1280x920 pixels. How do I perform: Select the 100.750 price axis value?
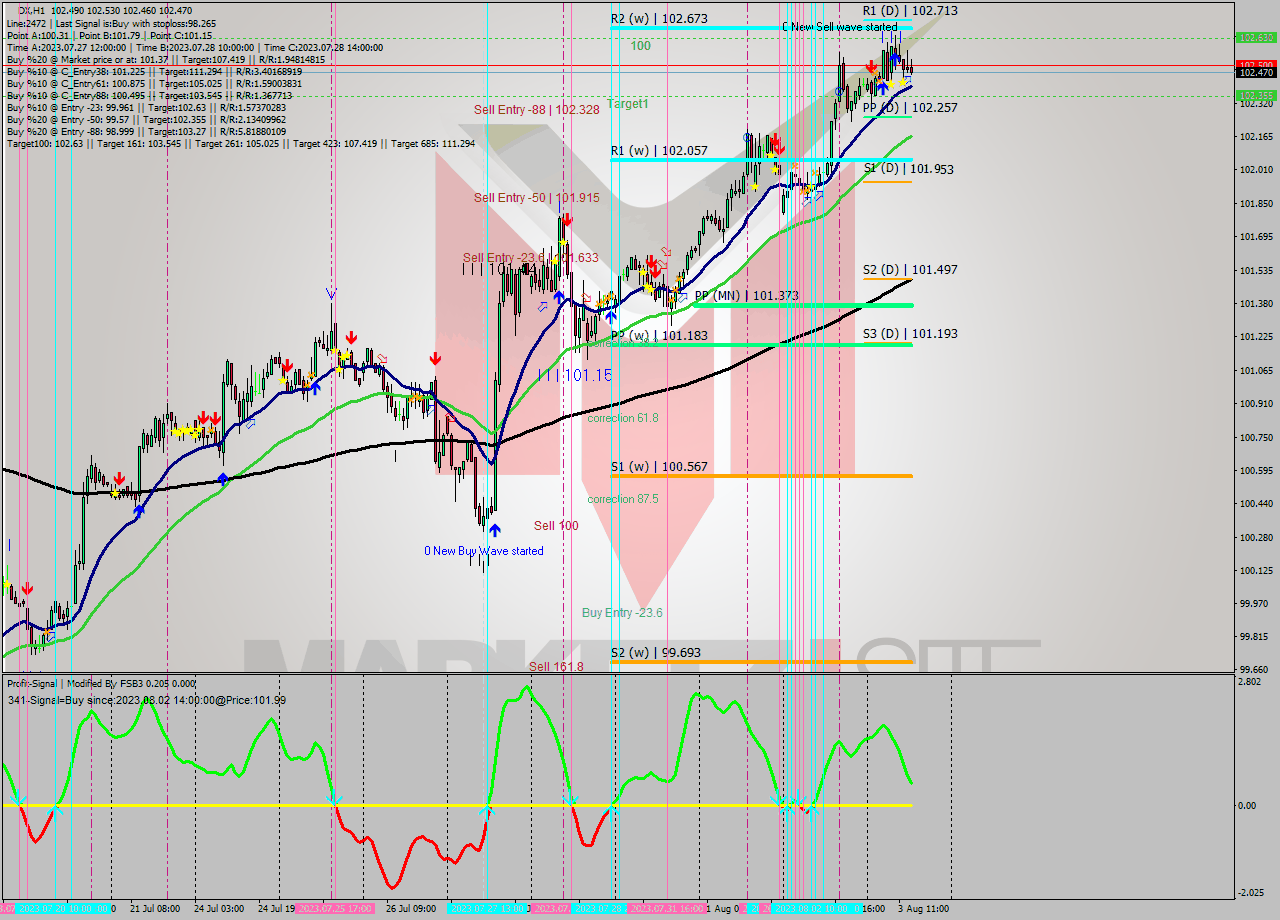(x=1256, y=437)
